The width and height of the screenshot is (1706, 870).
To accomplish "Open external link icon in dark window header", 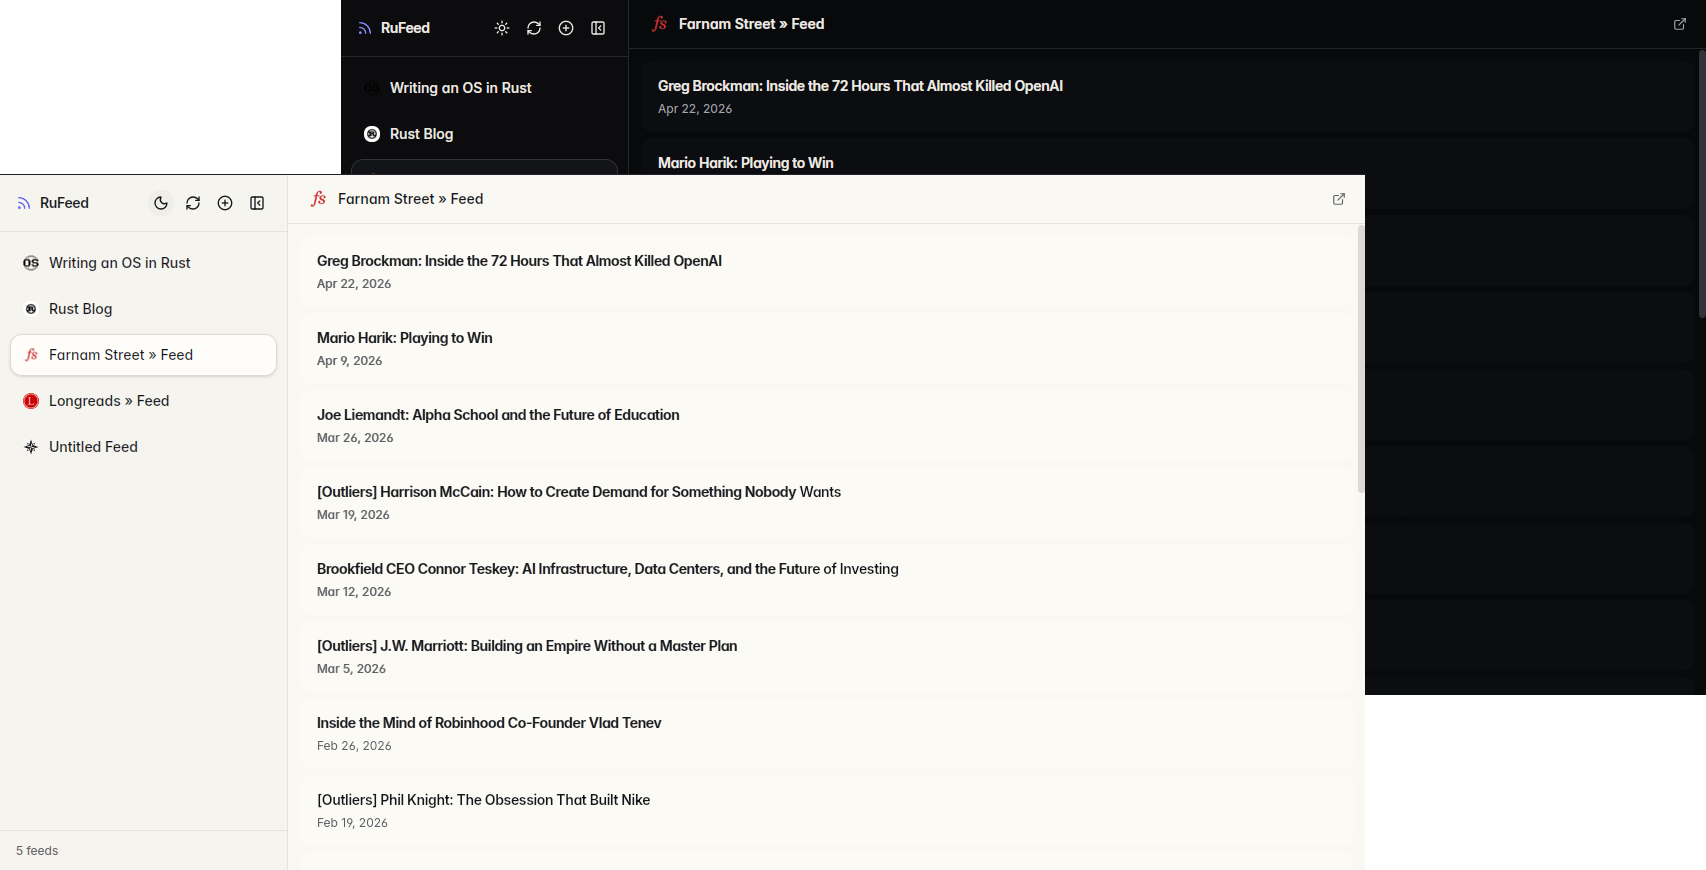I will tap(1680, 24).
